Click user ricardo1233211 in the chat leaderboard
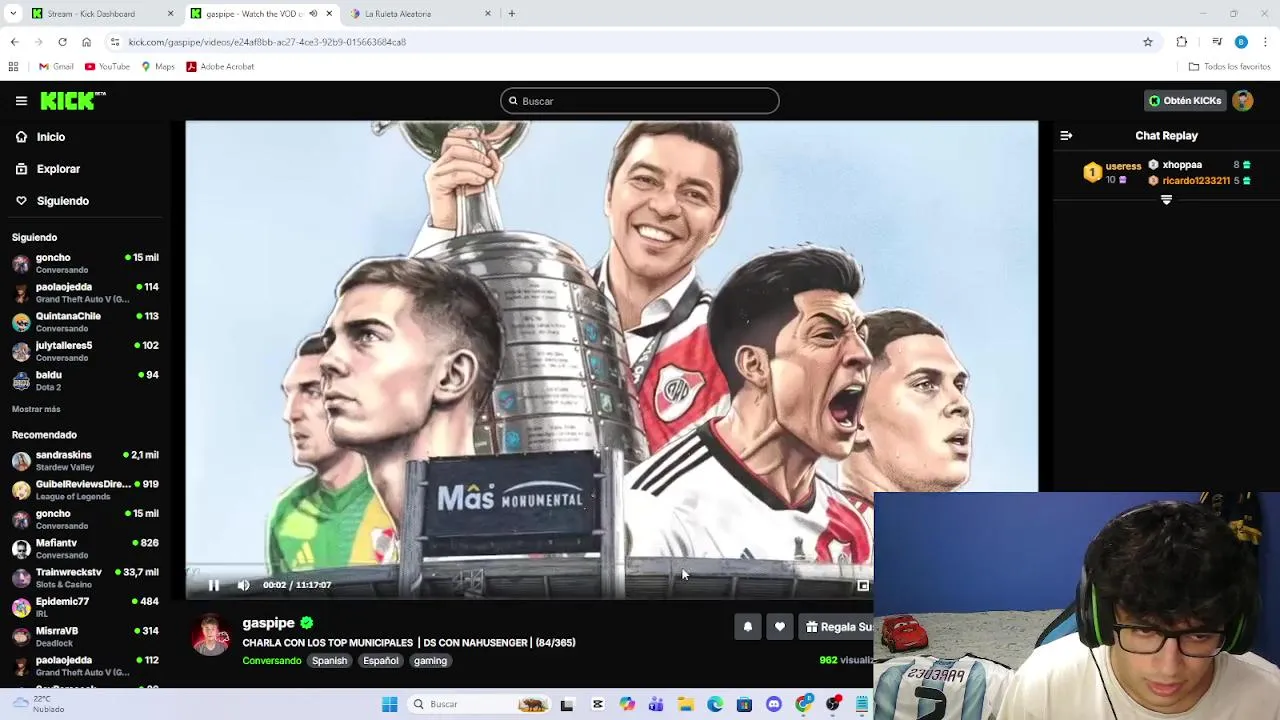 click(x=1196, y=181)
